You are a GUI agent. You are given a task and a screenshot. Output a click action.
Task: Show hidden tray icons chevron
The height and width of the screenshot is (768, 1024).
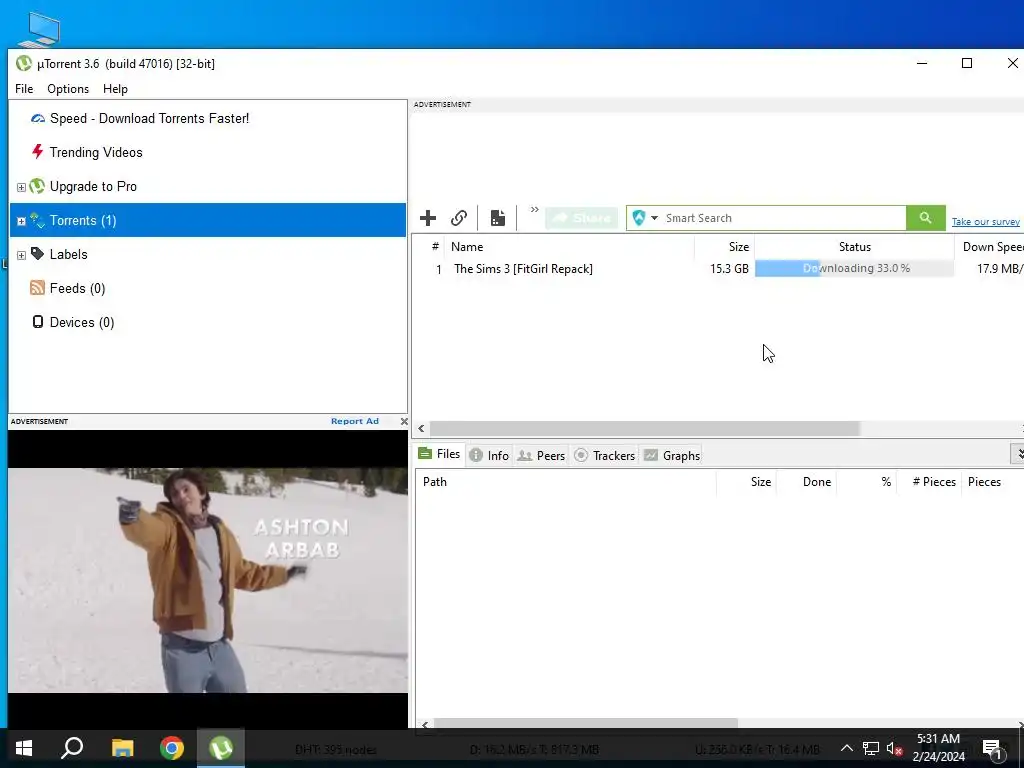coord(846,748)
